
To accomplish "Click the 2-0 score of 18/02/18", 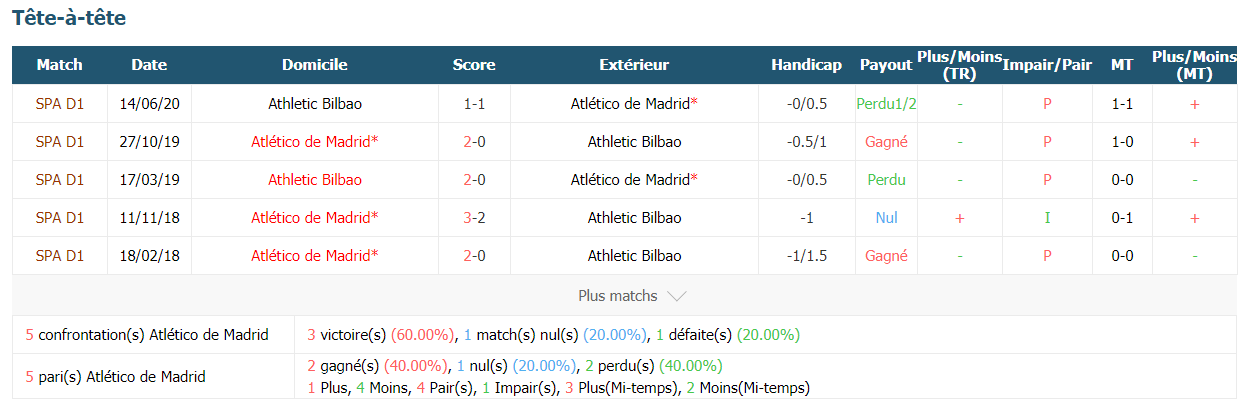I will (474, 255).
